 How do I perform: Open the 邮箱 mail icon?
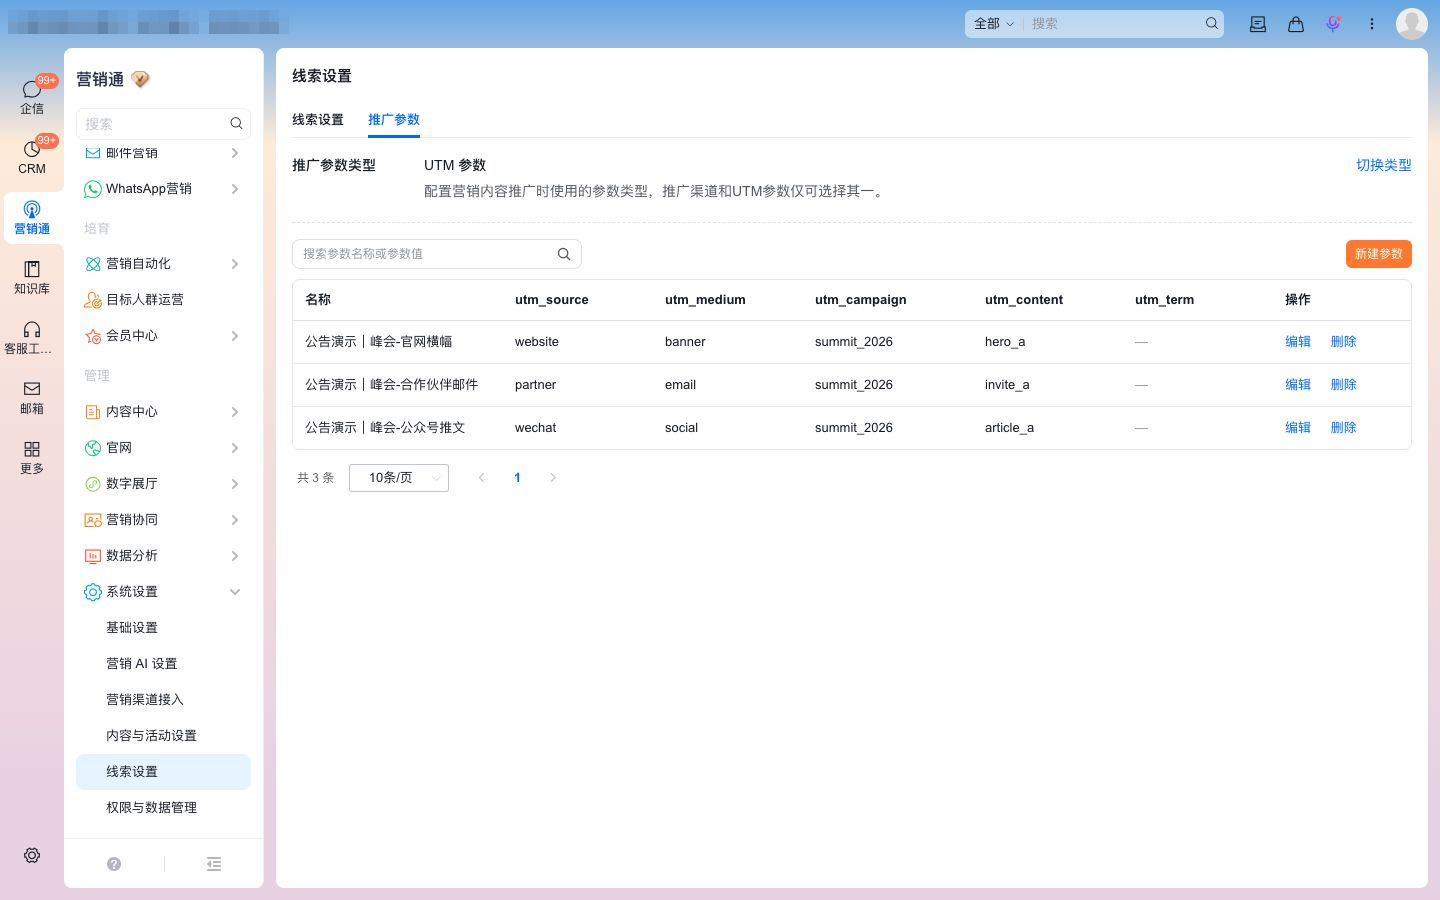(x=32, y=397)
